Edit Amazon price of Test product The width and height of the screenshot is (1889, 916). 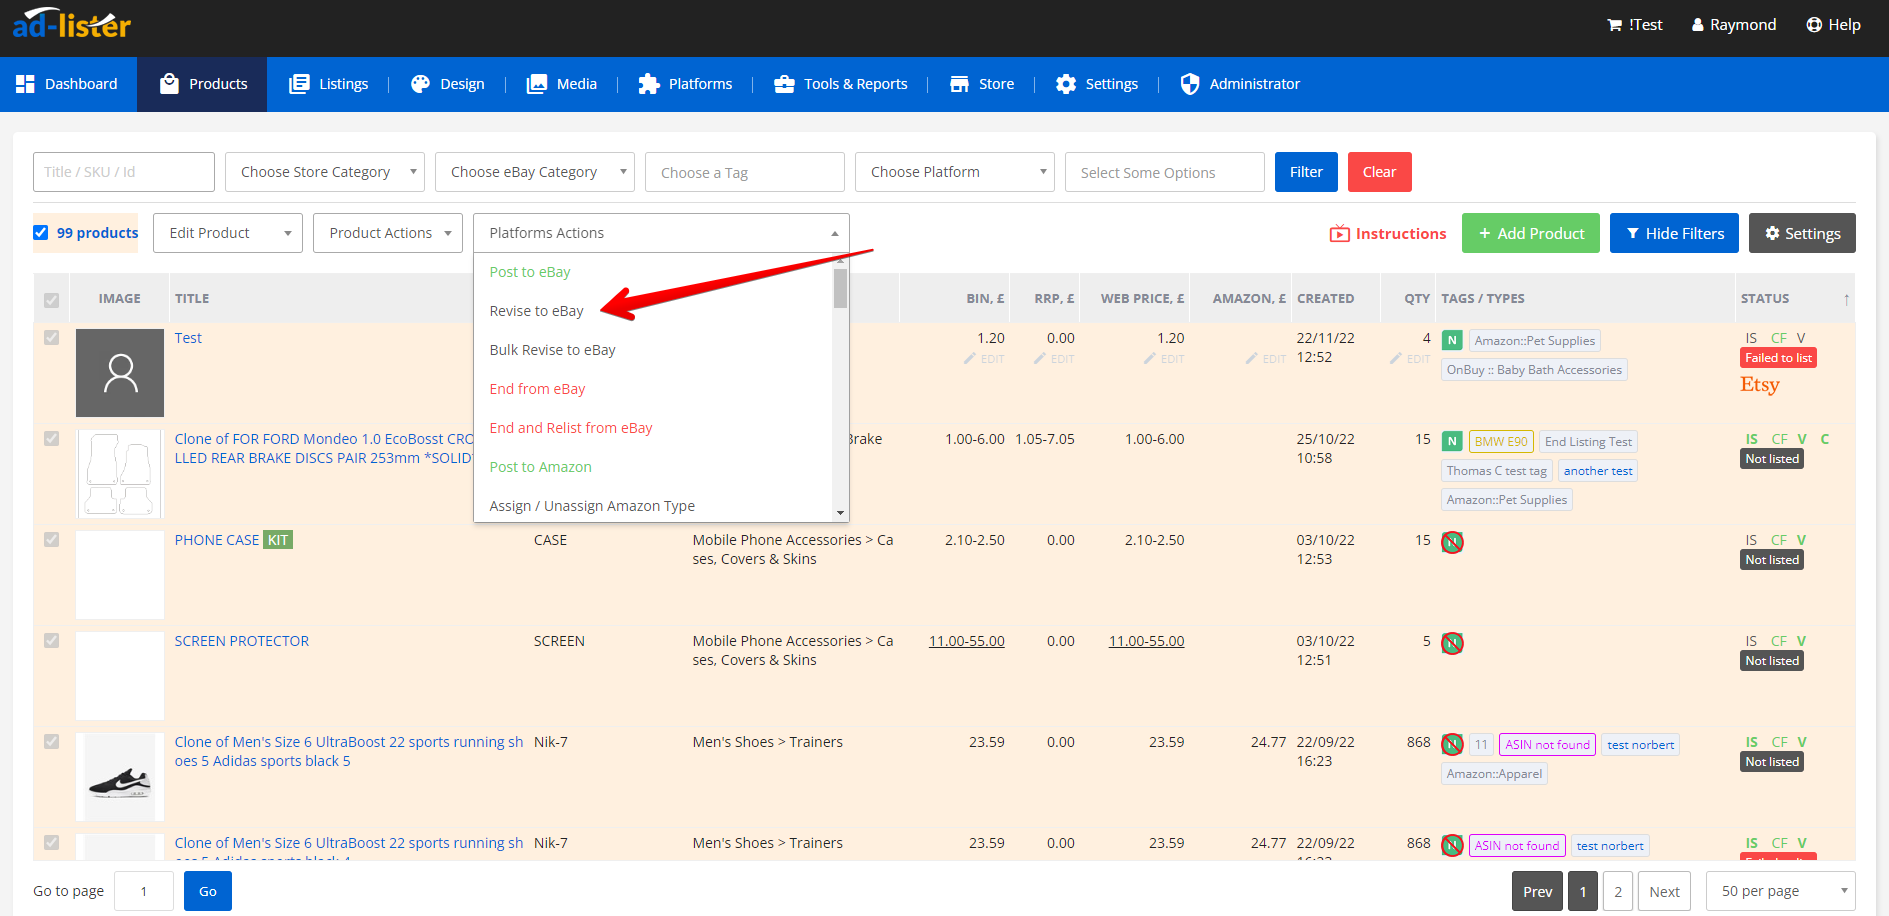pyautogui.click(x=1266, y=359)
